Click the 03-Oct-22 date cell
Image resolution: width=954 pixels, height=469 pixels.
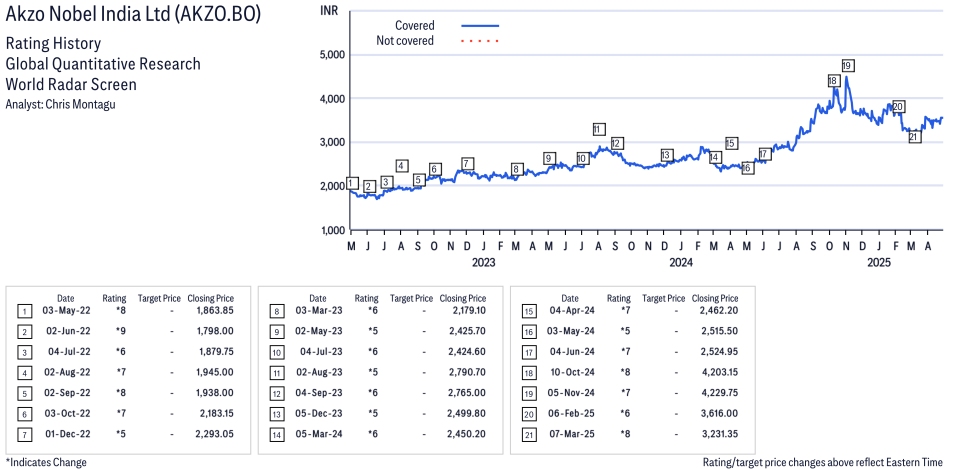[x=66, y=414]
